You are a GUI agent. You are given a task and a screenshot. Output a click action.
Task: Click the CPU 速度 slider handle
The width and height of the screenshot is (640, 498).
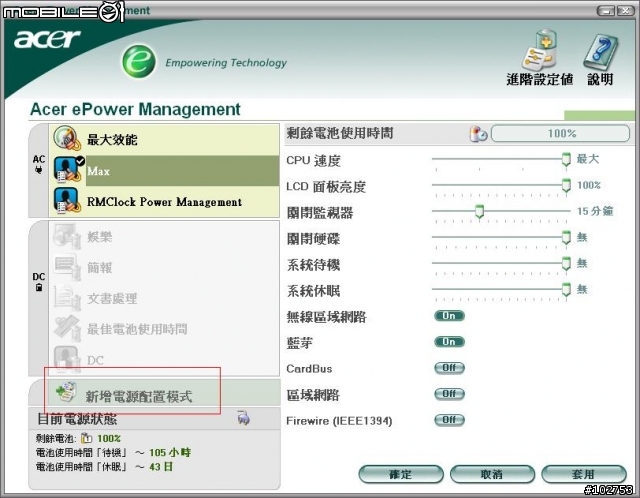[566, 159]
